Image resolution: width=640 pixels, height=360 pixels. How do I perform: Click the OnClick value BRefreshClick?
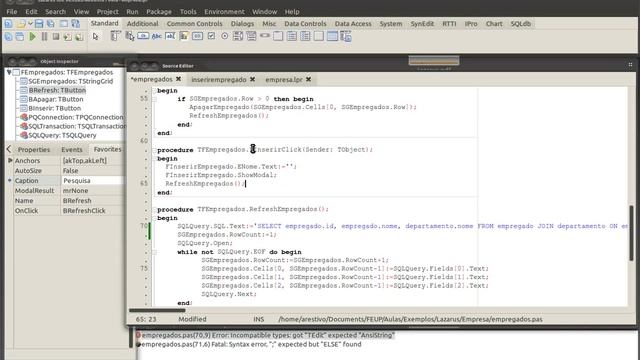[x=92, y=211]
